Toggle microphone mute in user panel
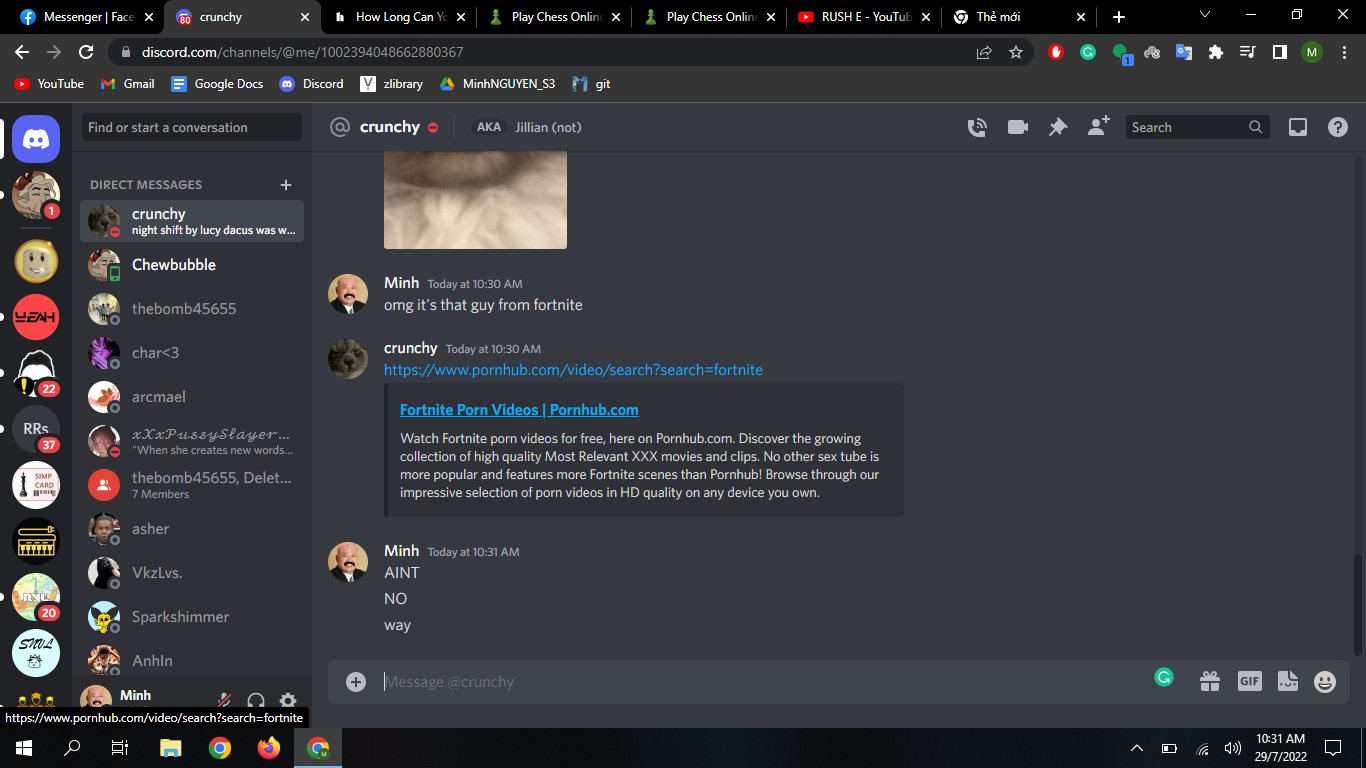This screenshot has height=768, width=1366. (x=225, y=701)
